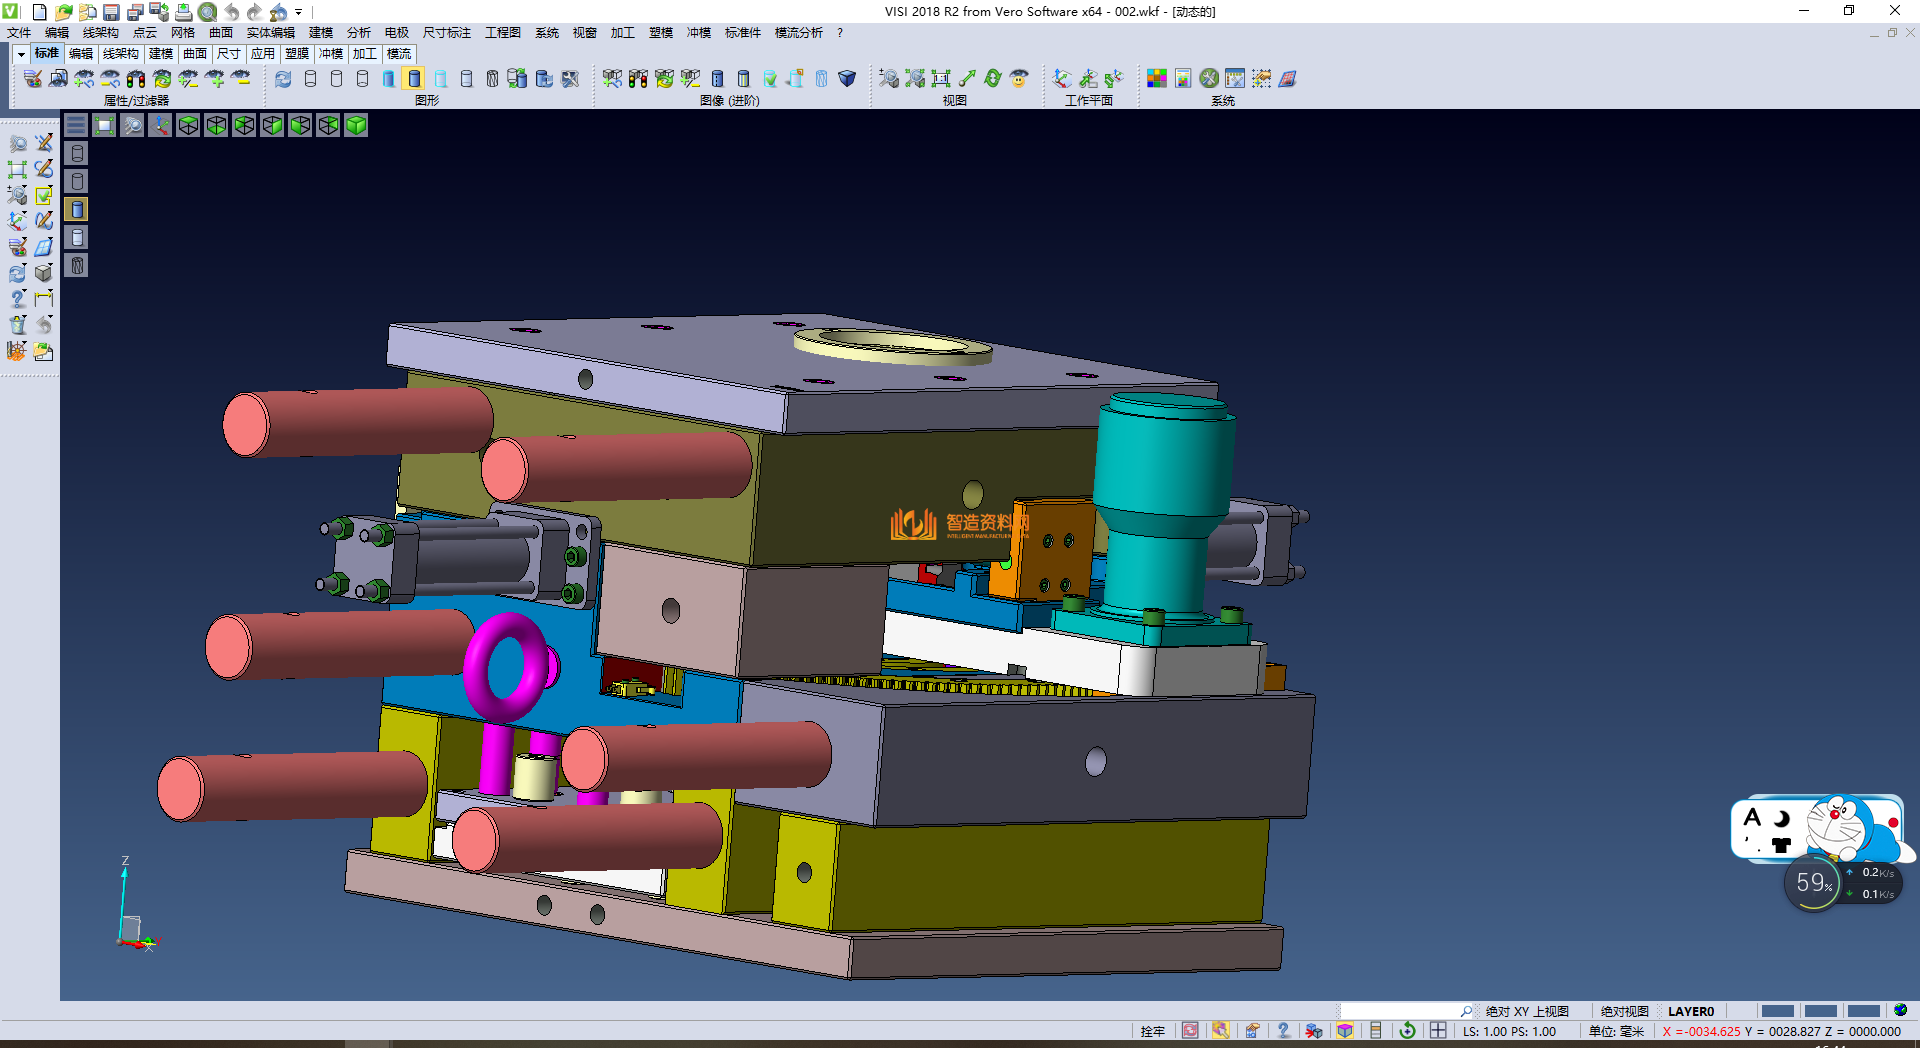Click the blue help question mark in status bar
Screen dimensions: 1920x1048
(1283, 1031)
